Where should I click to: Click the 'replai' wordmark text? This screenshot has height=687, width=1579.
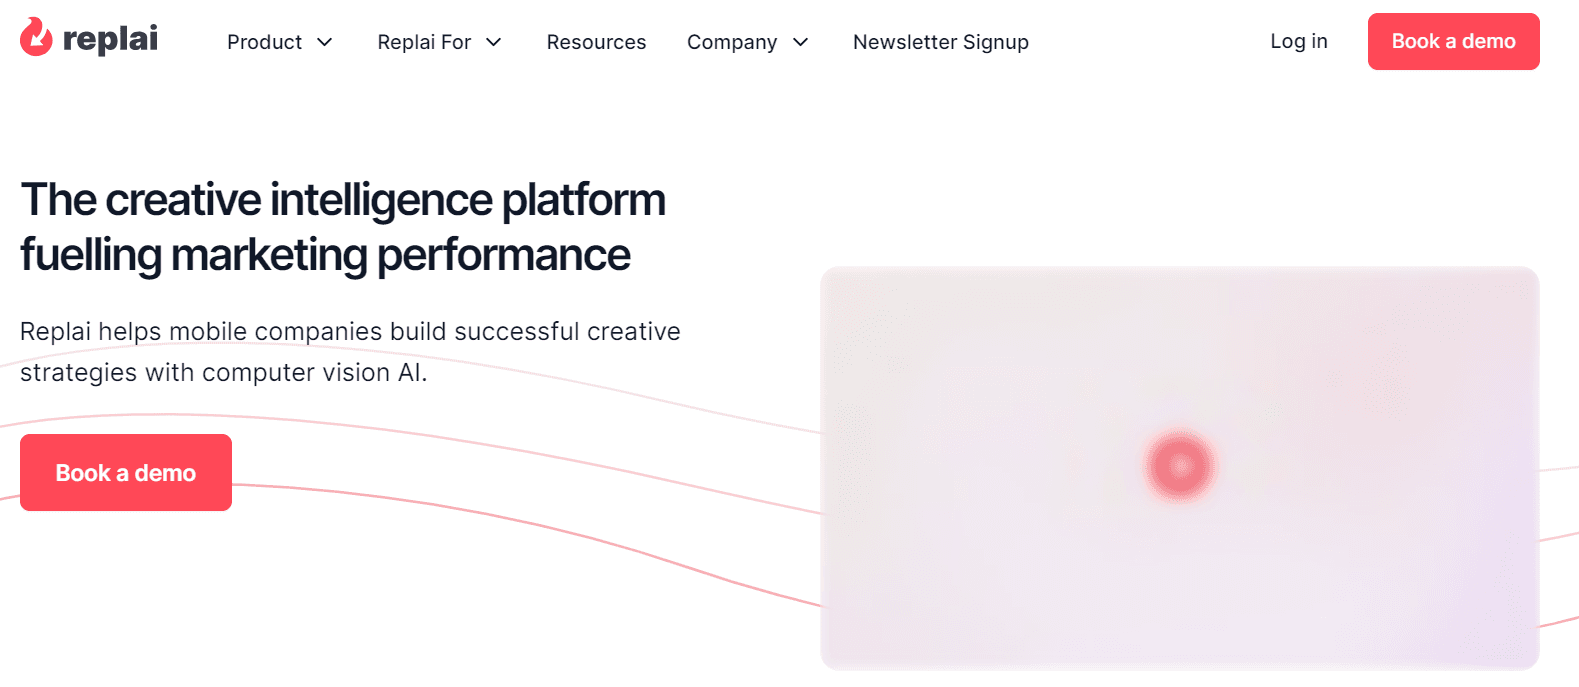pos(110,39)
